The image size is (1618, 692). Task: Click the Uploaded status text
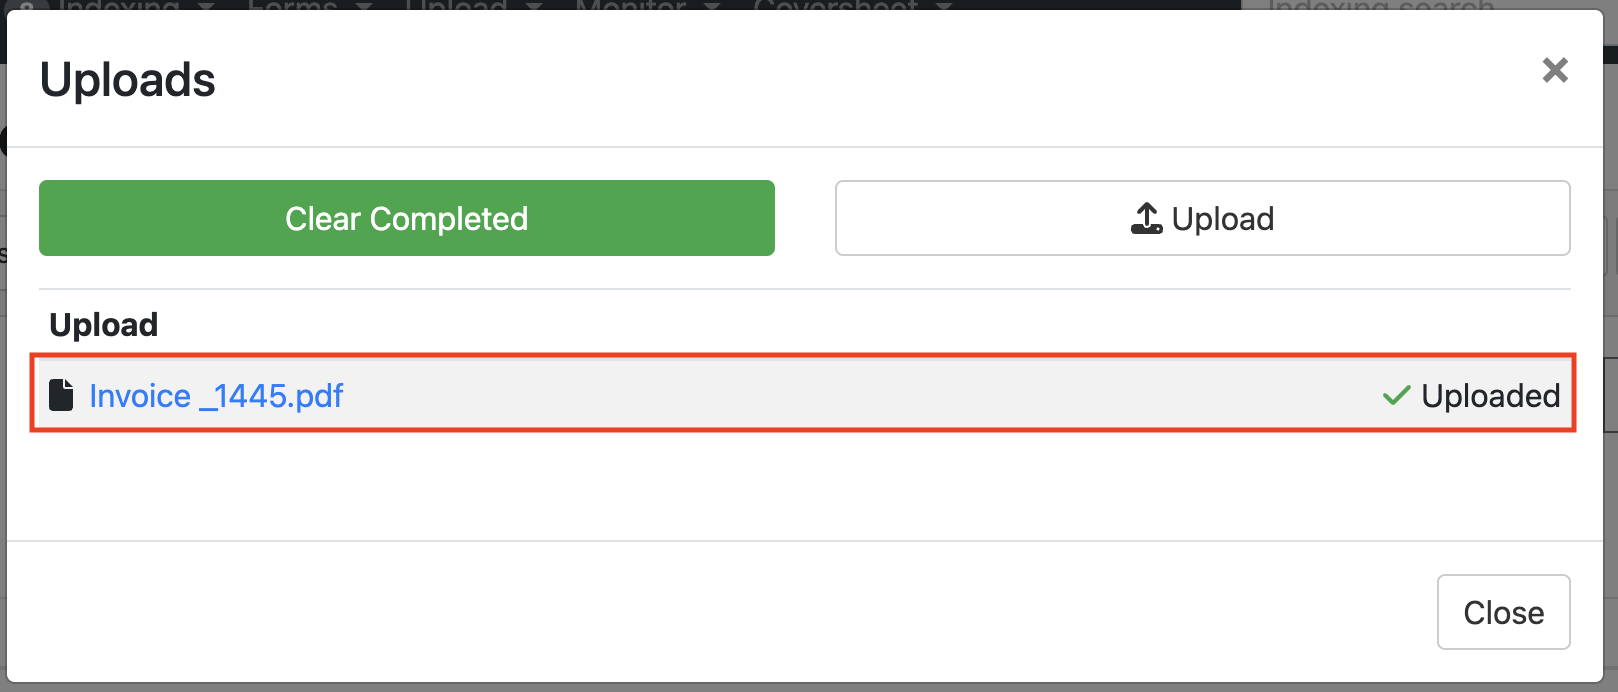pos(1490,396)
